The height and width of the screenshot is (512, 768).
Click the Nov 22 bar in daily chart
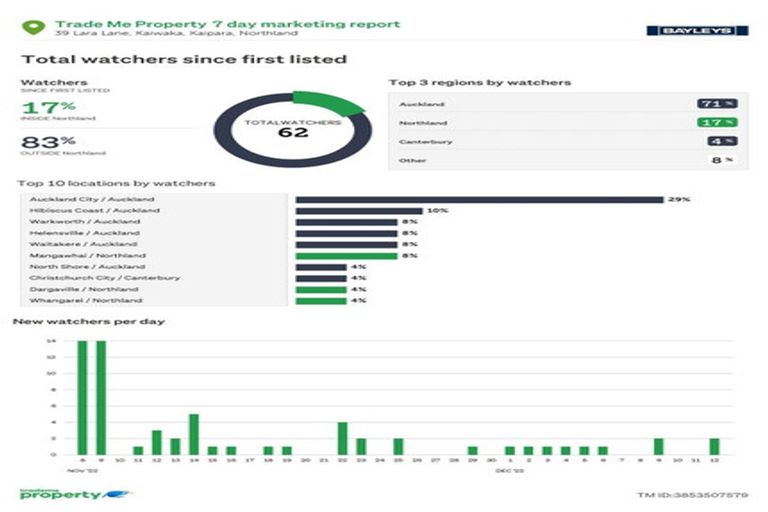342,438
